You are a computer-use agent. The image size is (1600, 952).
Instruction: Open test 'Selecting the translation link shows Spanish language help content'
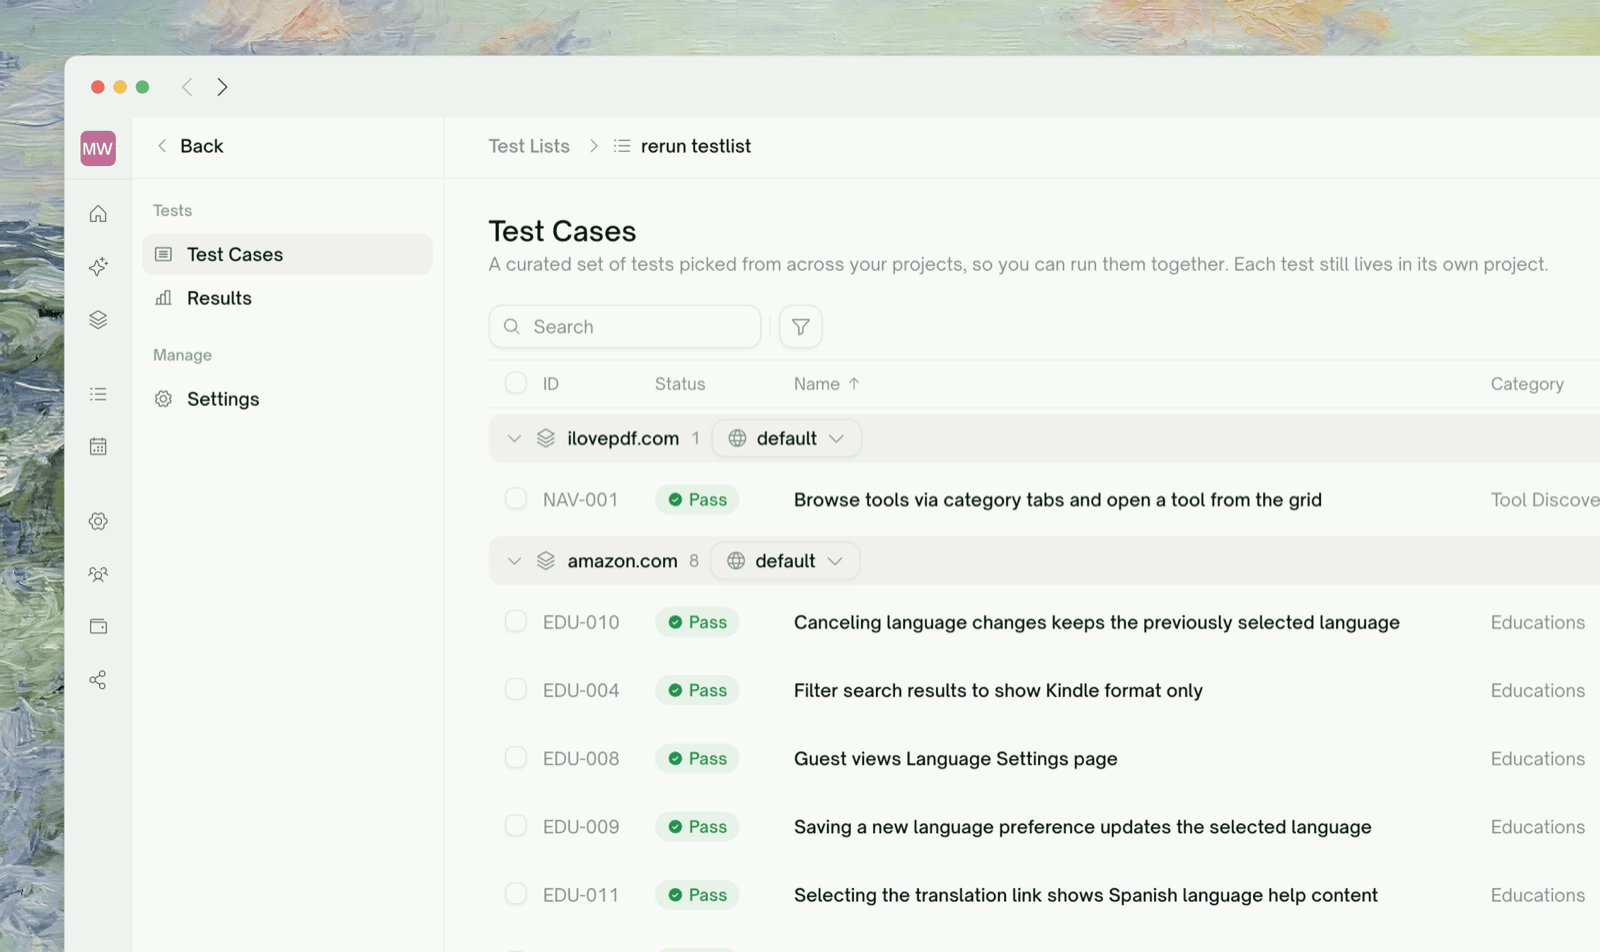click(x=1086, y=895)
